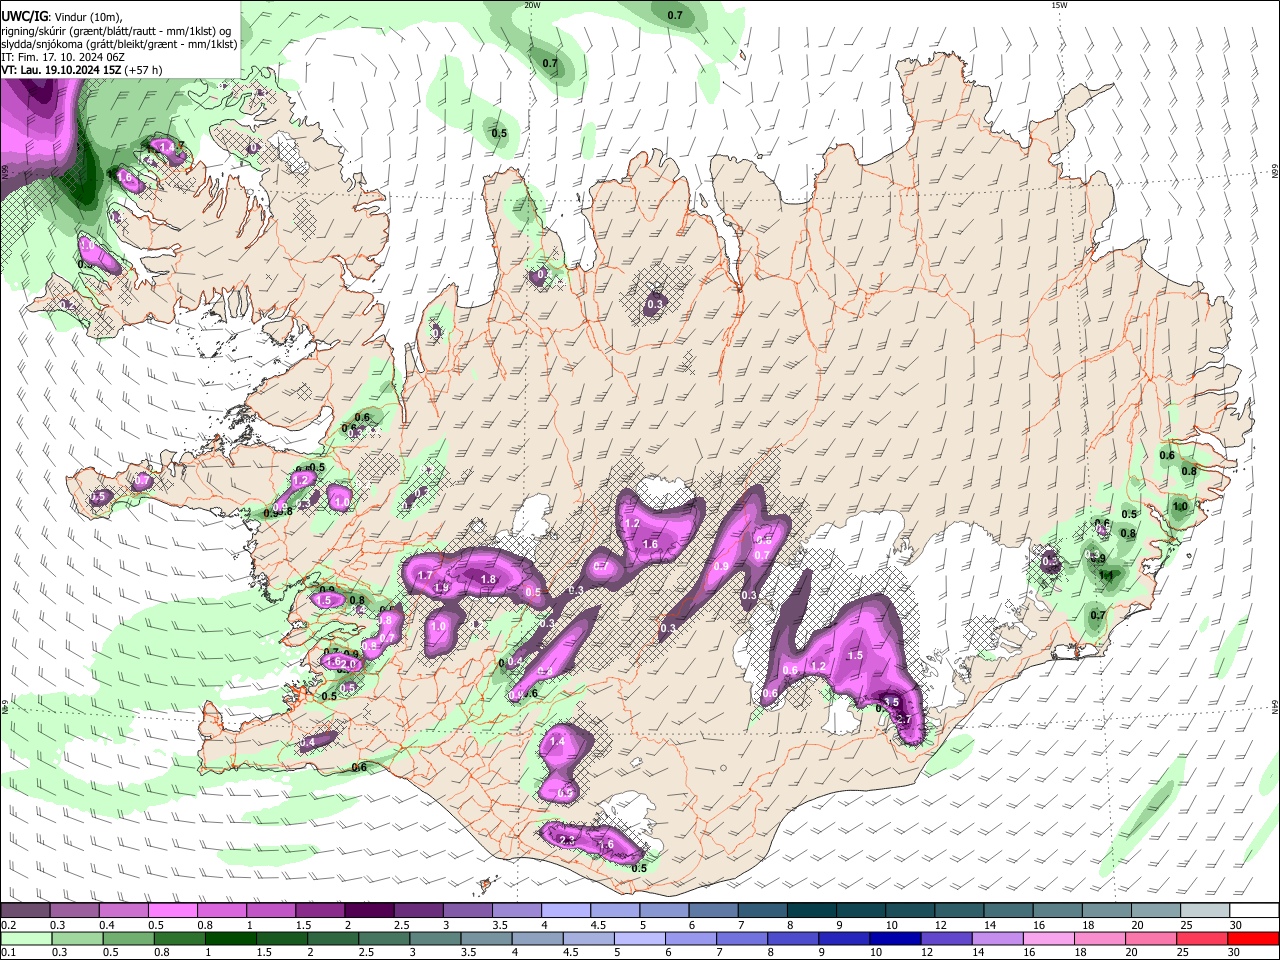Pick upper-row dark teal swatch between 8 and 9
The image size is (1280, 960).
(811, 911)
